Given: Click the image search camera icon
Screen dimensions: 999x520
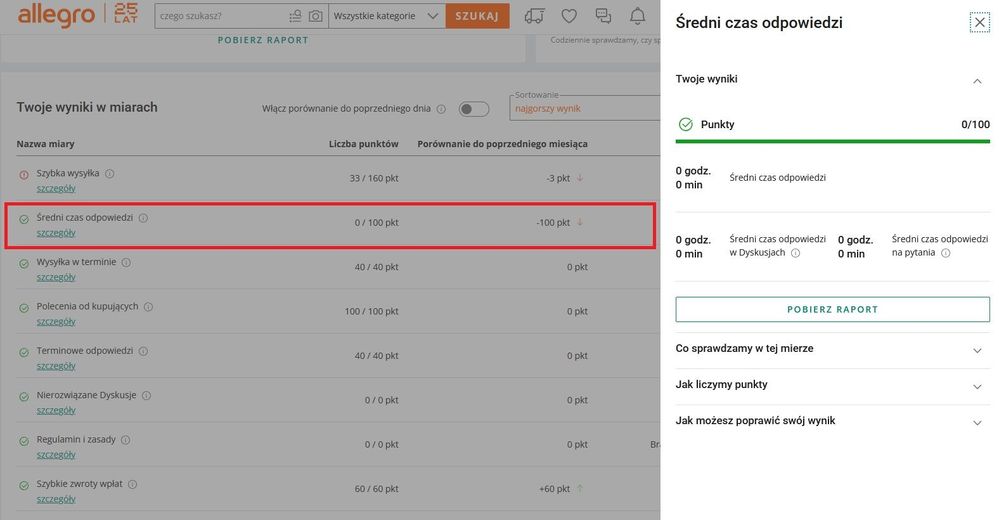Looking at the screenshot, I should click(x=316, y=16).
